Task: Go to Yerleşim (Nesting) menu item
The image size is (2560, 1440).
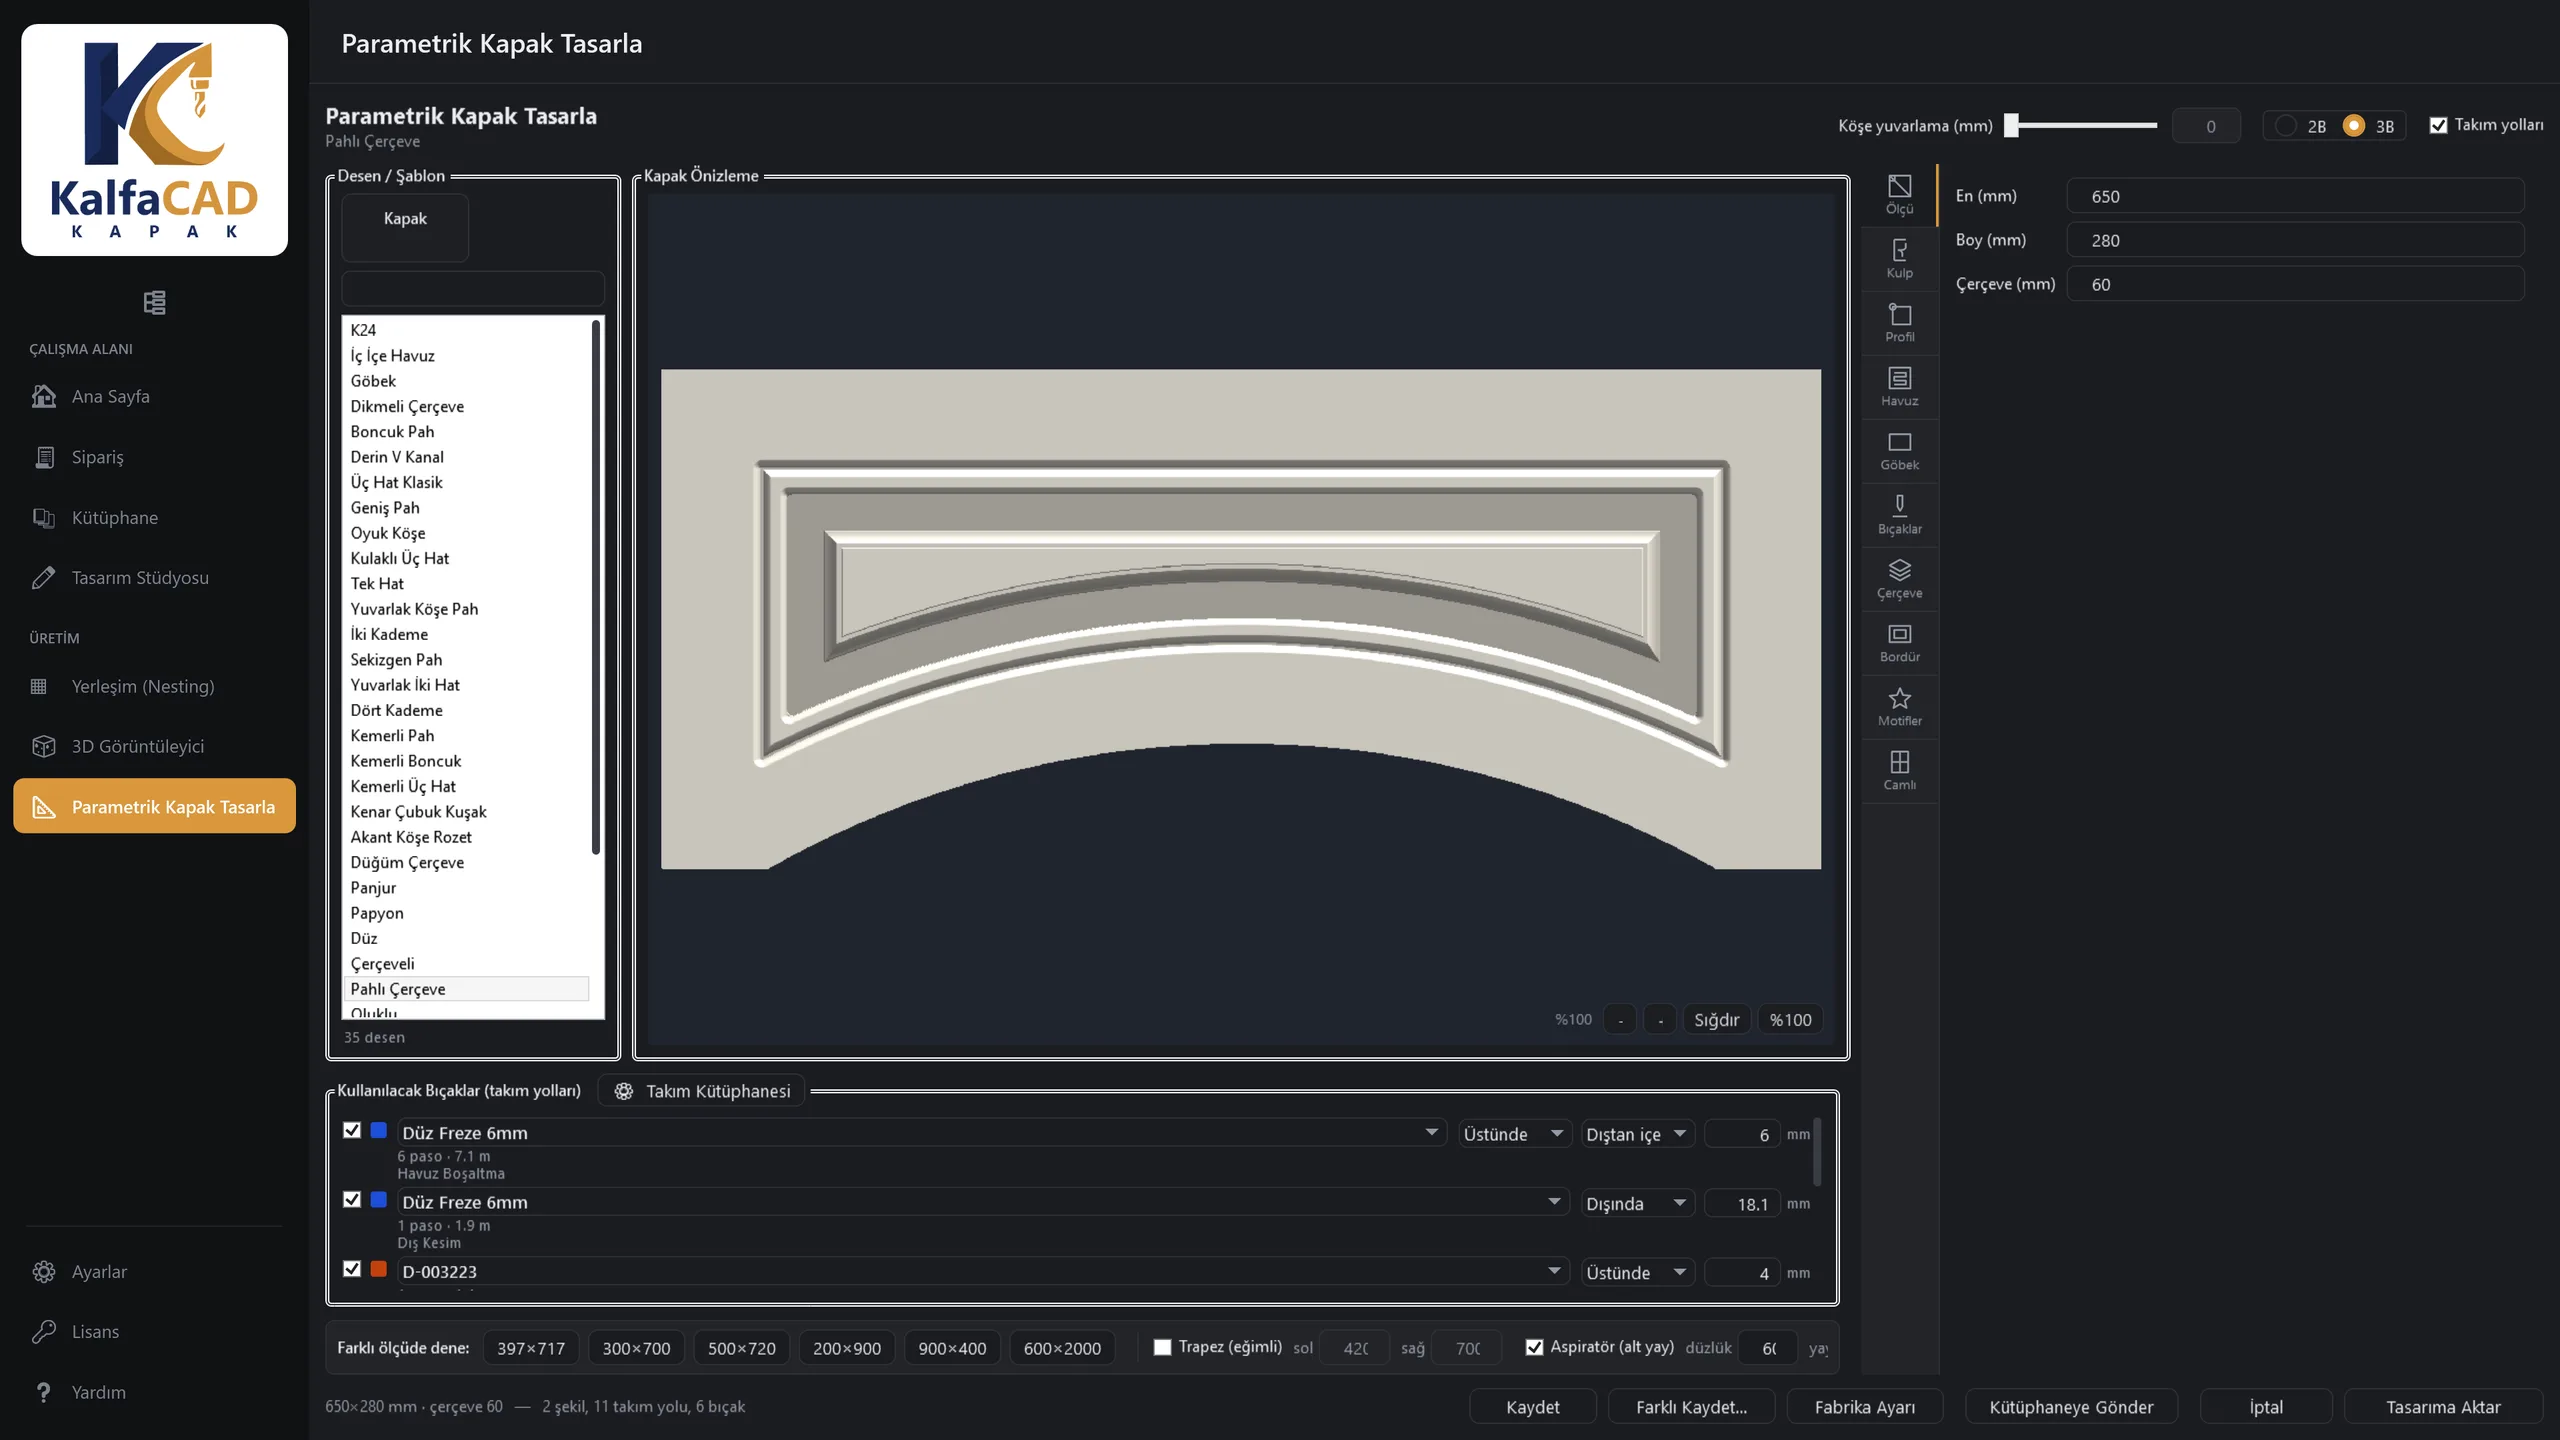Action: [154, 686]
